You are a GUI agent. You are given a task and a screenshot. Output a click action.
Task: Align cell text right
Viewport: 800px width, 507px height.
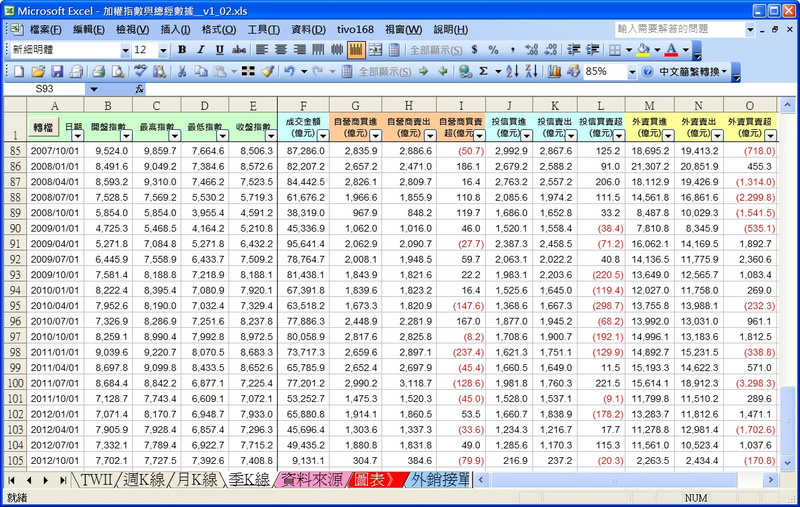click(x=300, y=49)
